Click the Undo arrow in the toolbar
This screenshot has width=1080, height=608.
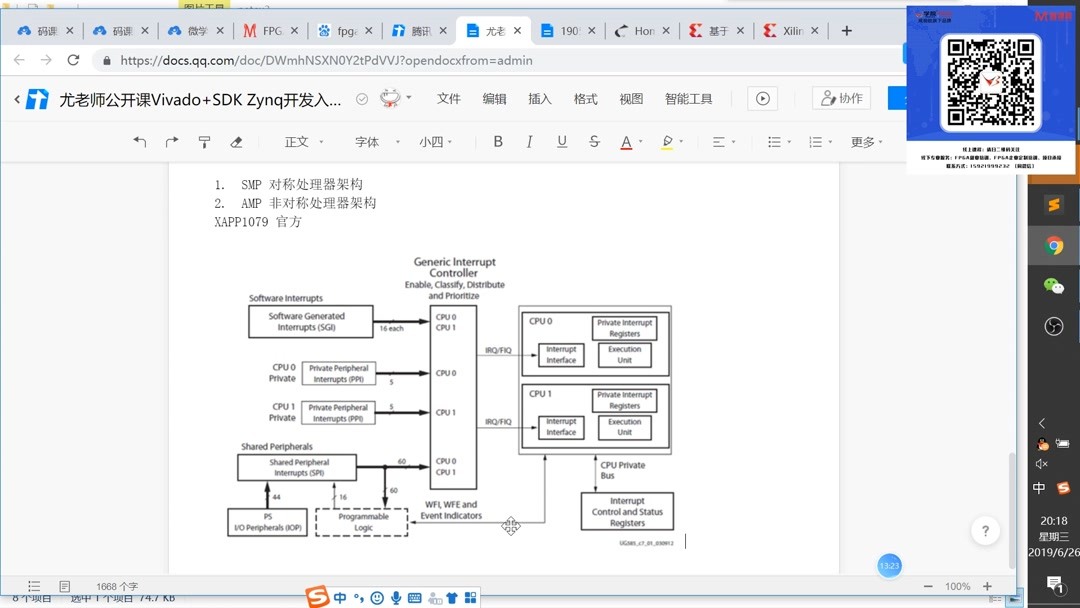click(140, 141)
